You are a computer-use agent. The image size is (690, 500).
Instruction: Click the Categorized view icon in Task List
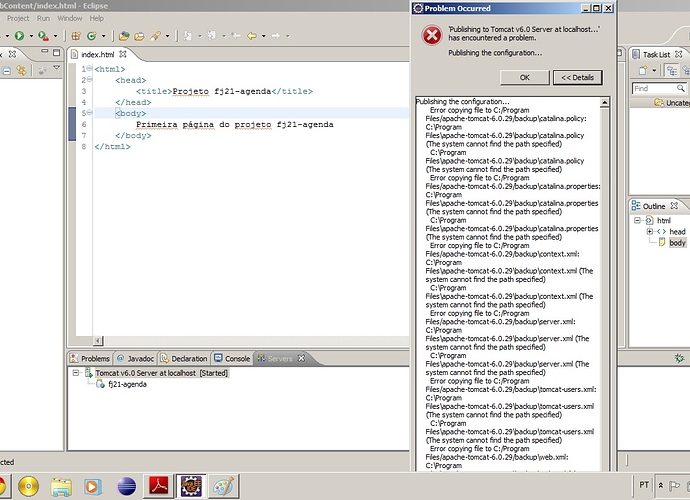[672, 70]
